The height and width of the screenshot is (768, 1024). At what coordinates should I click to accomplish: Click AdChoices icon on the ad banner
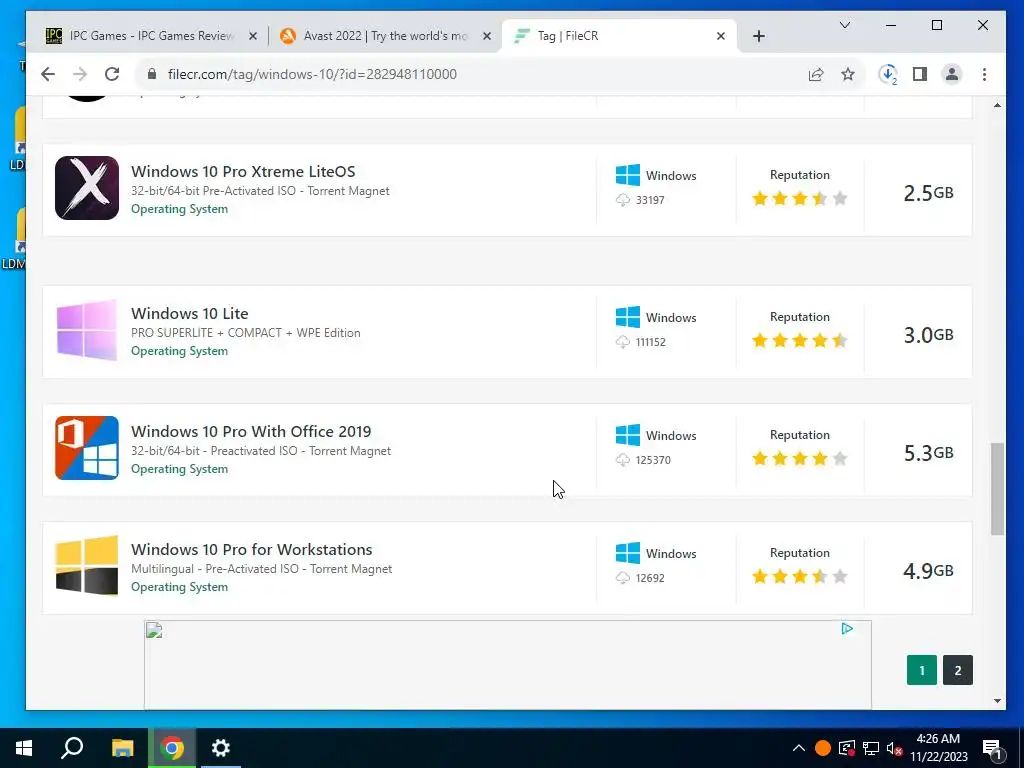pyautogui.click(x=847, y=629)
